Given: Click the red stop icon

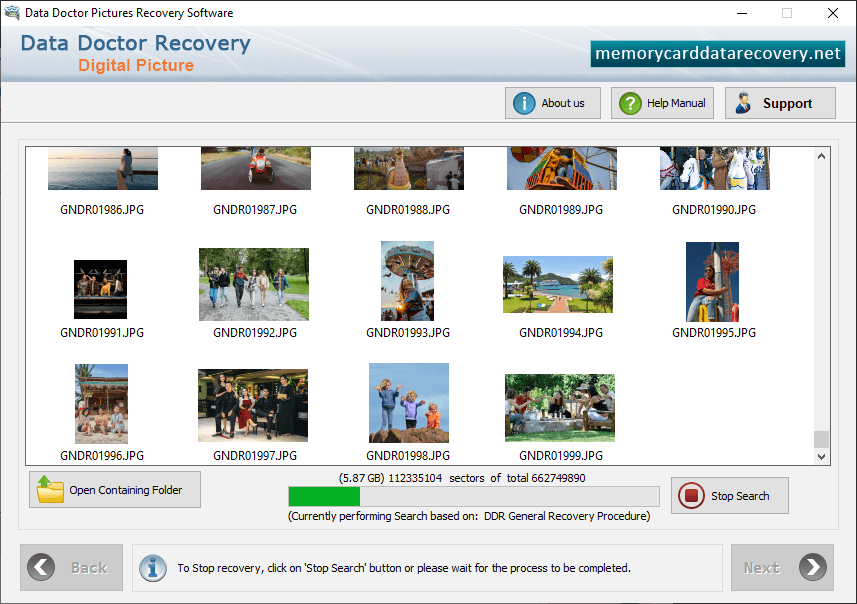Looking at the screenshot, I should pyautogui.click(x=691, y=495).
